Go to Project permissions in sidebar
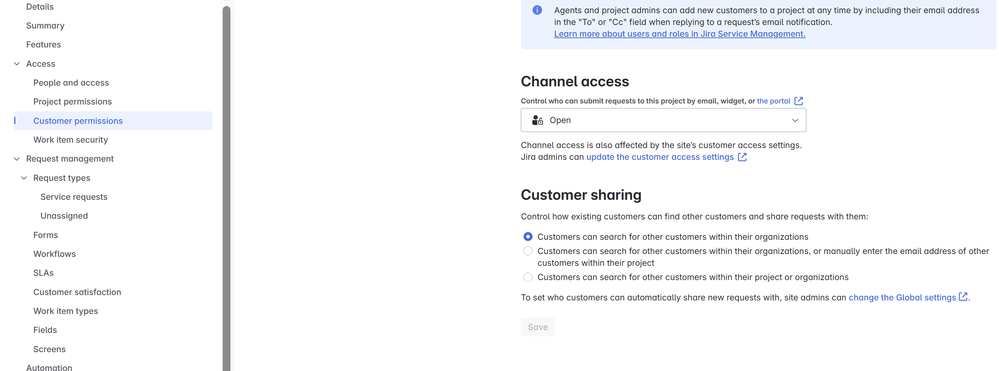The width and height of the screenshot is (999, 371). tap(72, 101)
